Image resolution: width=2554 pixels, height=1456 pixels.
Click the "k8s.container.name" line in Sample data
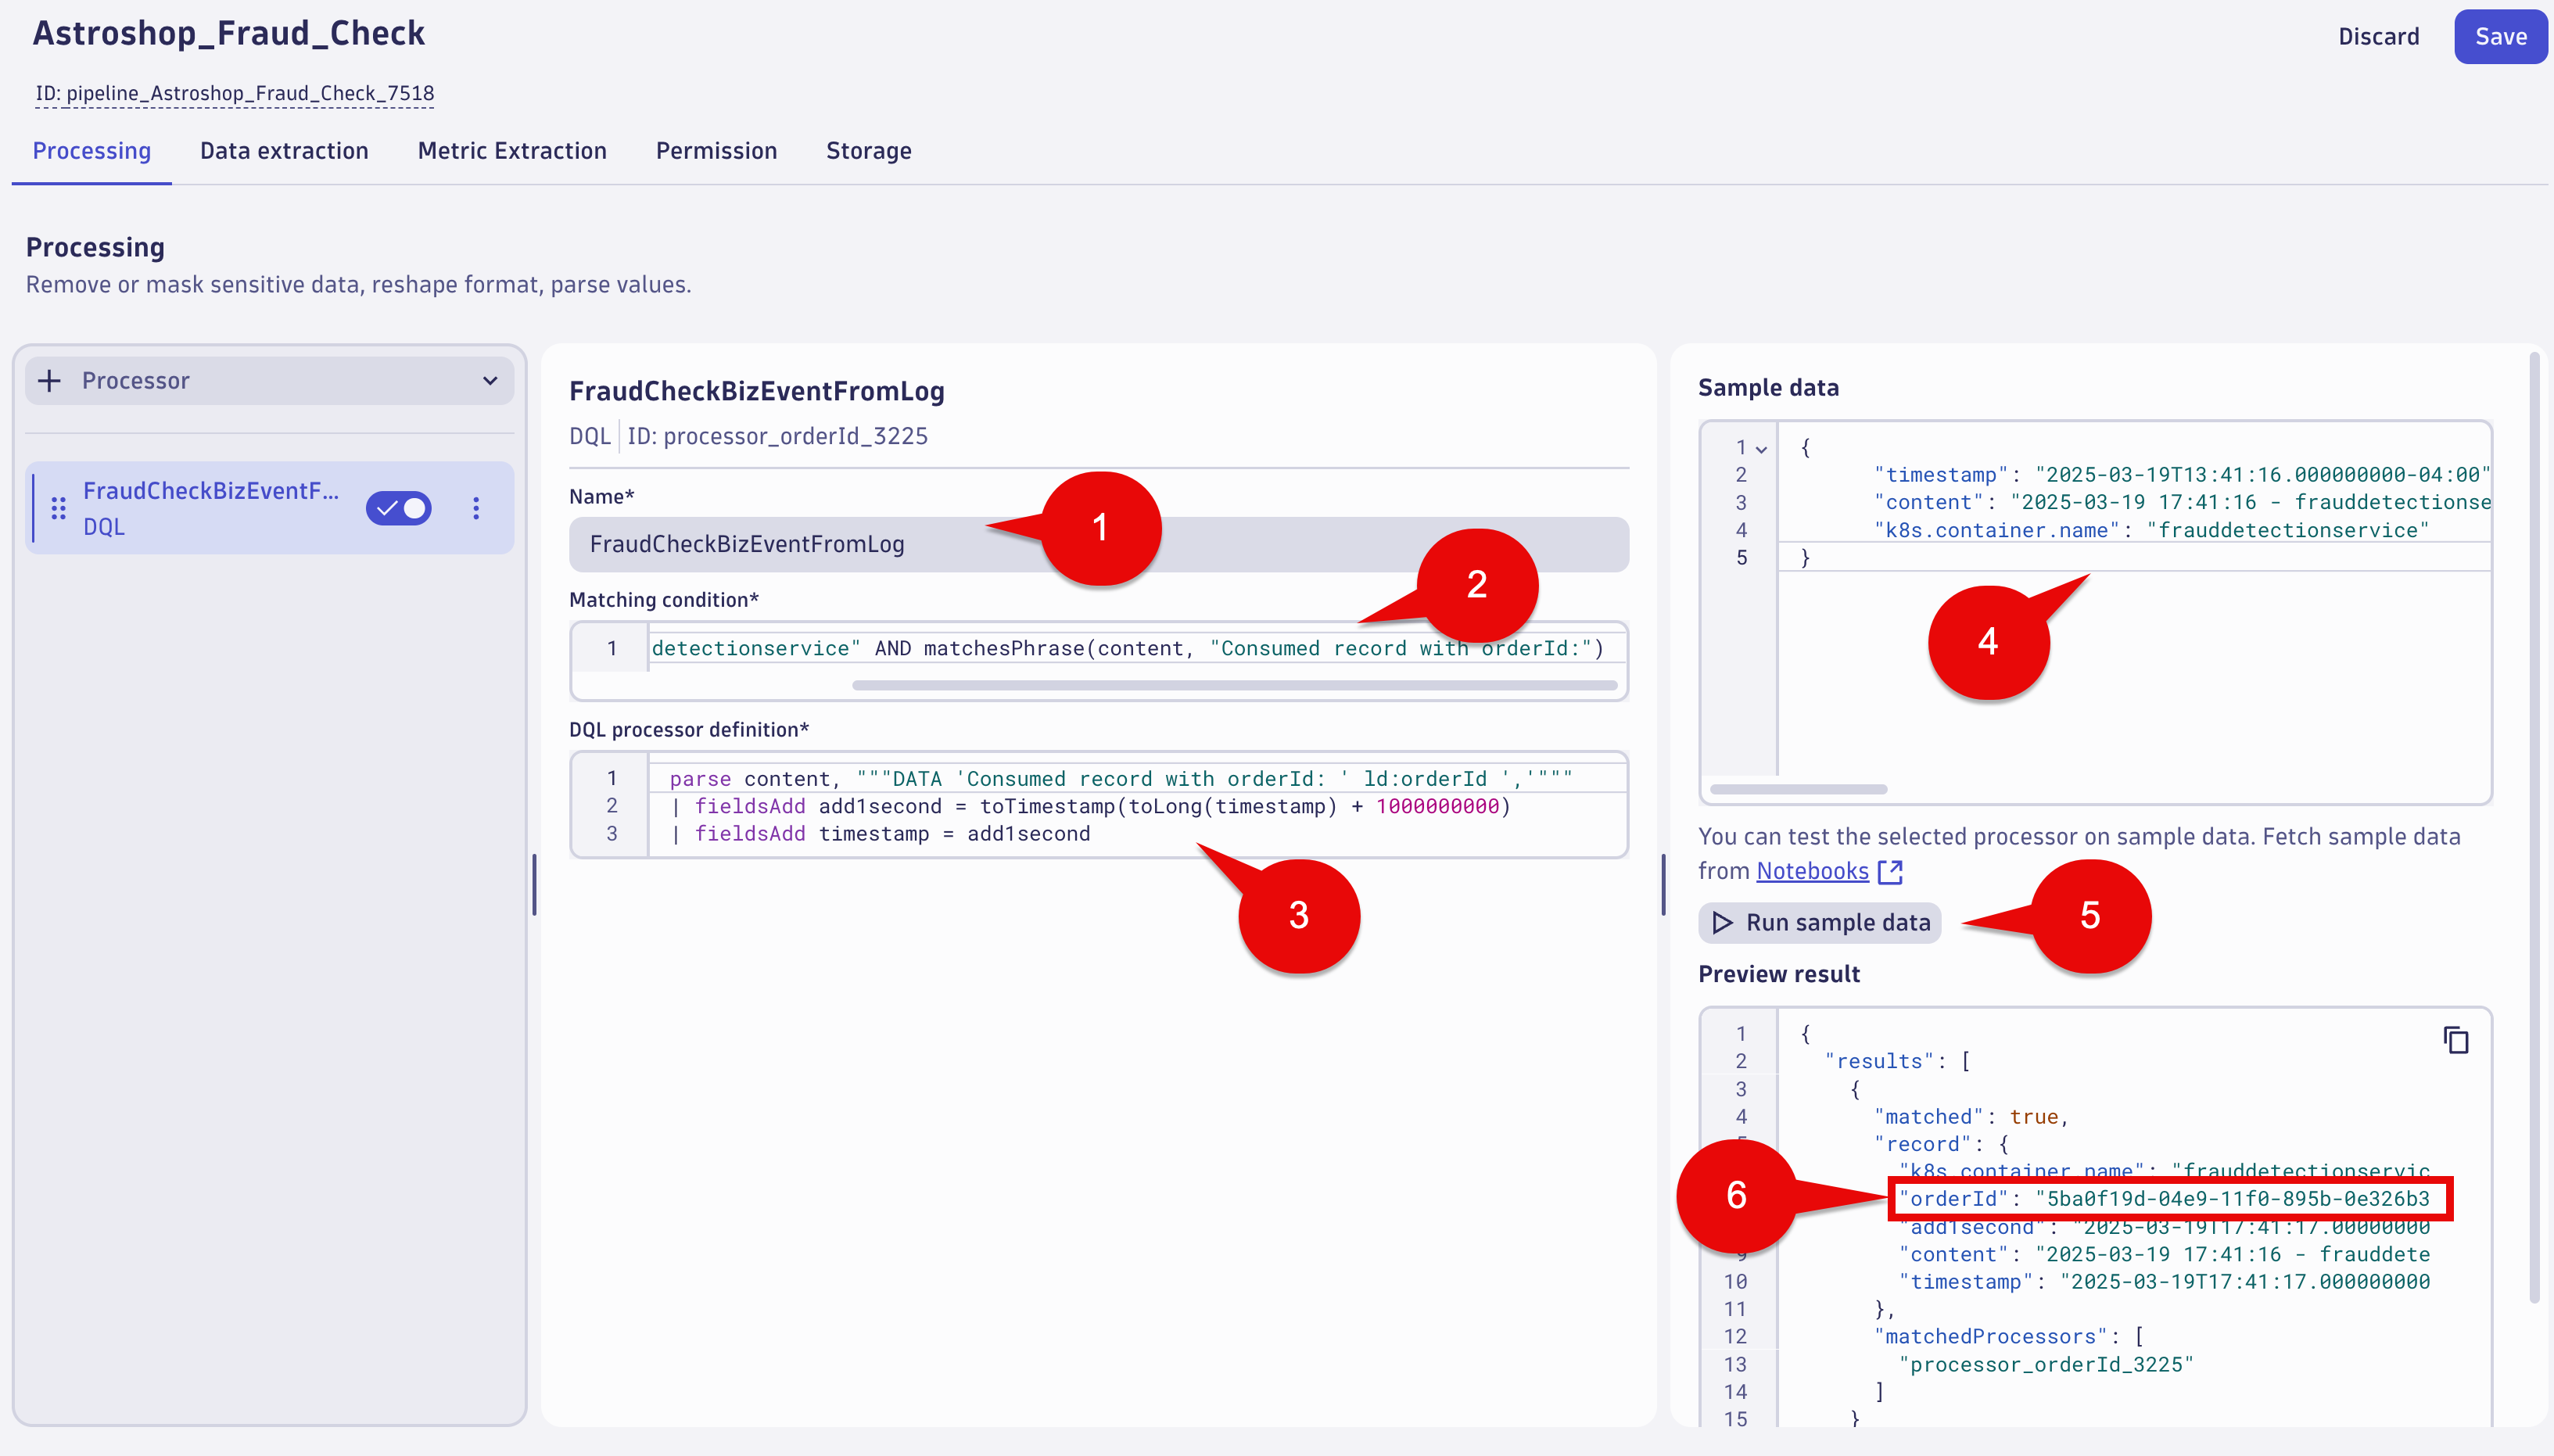coord(2150,530)
